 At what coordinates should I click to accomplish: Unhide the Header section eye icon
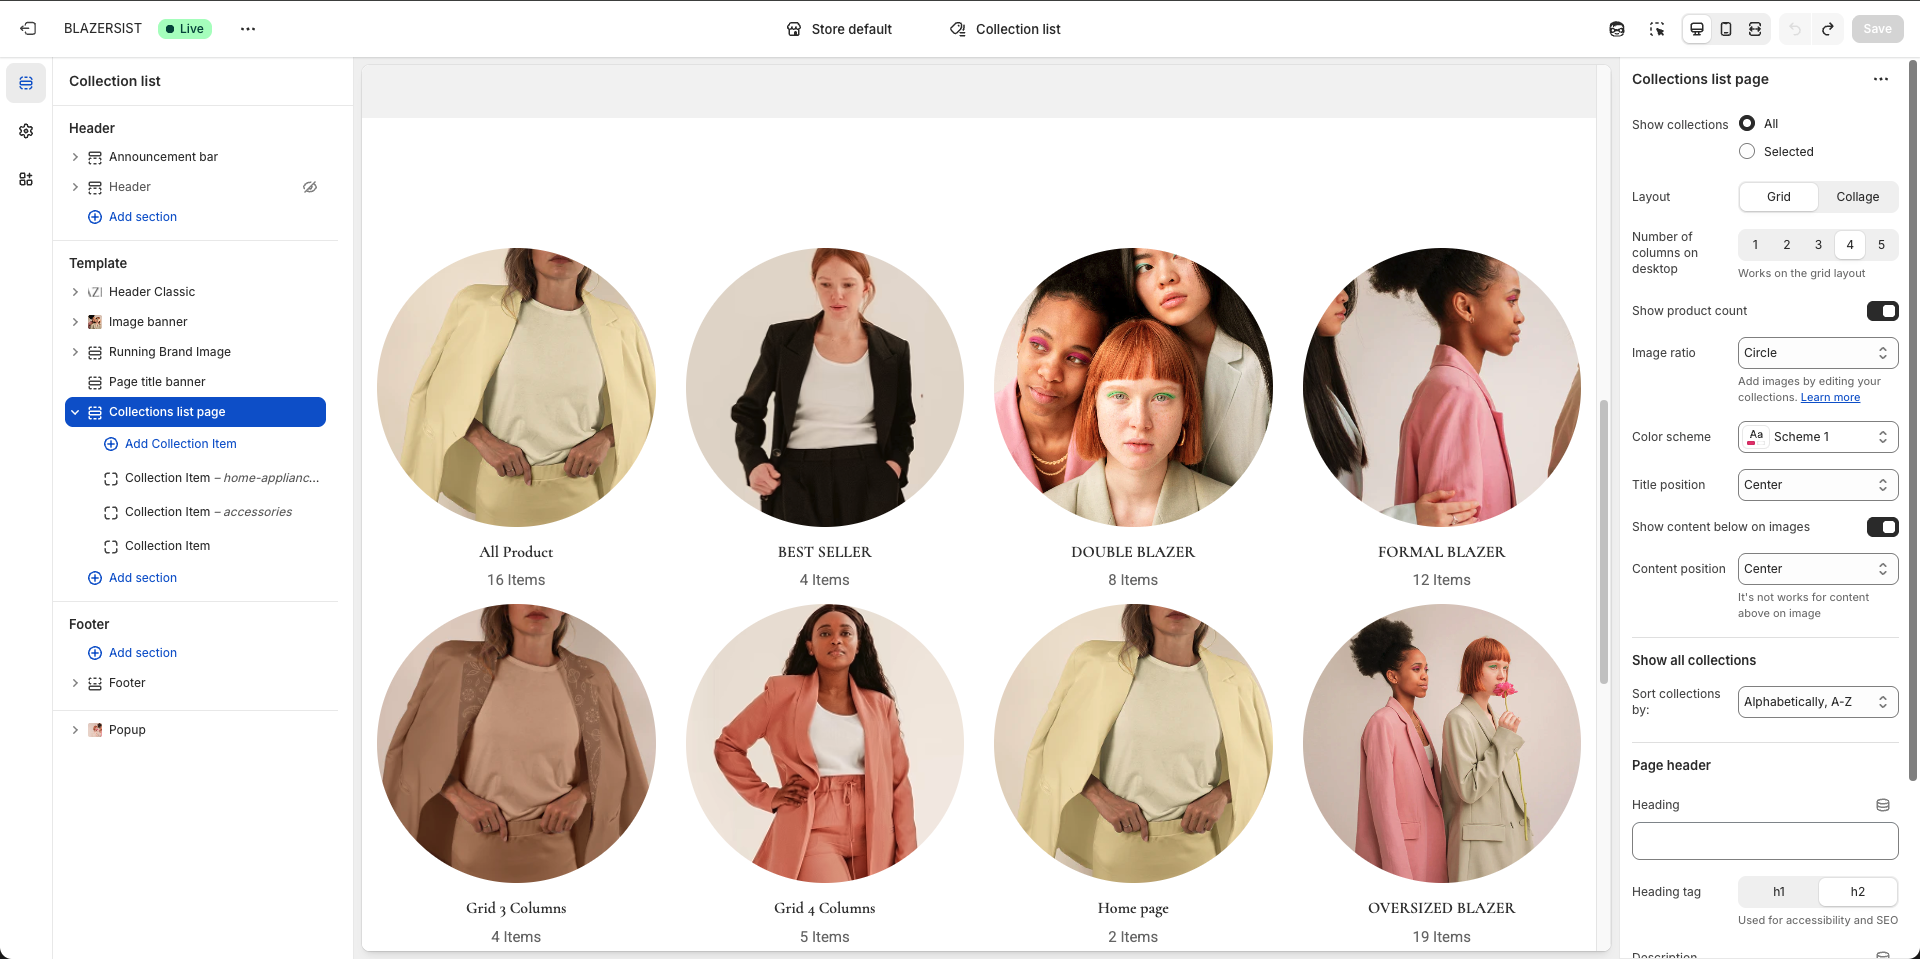(x=310, y=187)
